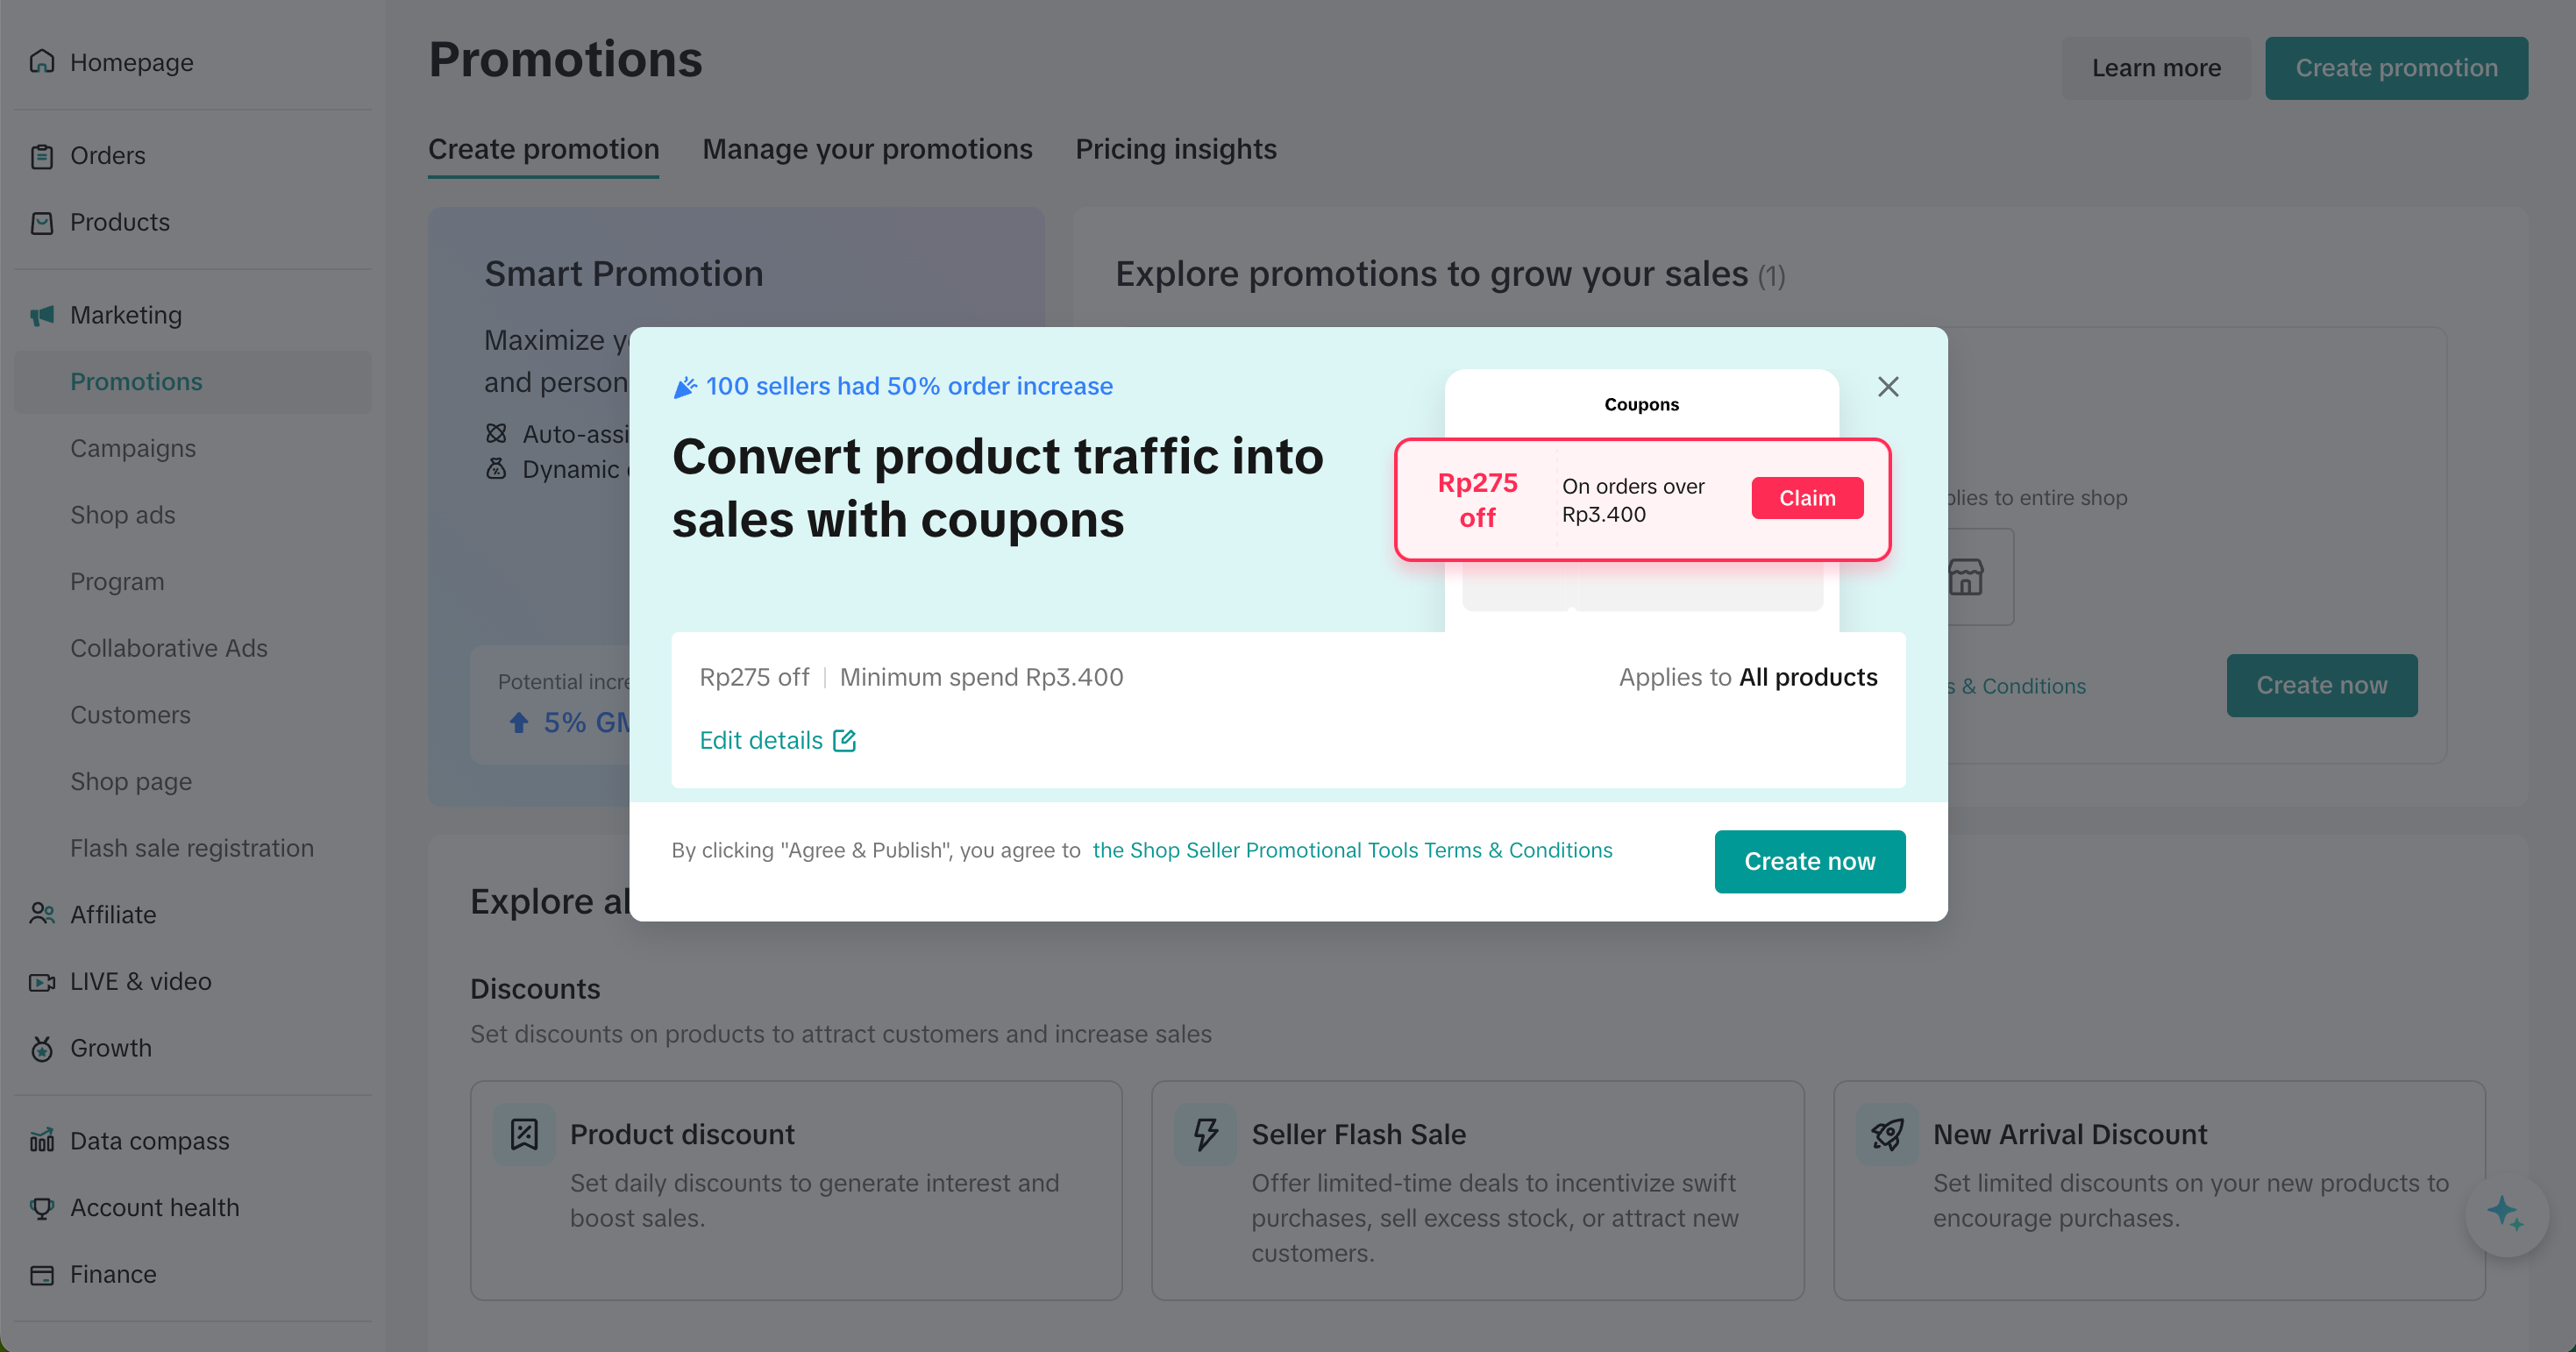This screenshot has width=2576, height=1352.
Task: Open the Pricing insights tab
Action: [x=1175, y=149]
